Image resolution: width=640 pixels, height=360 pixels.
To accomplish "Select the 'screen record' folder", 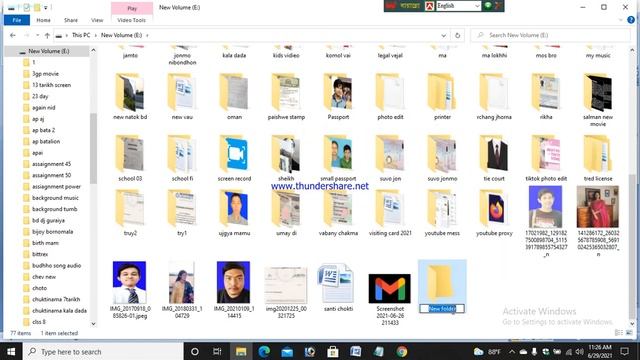I will [234, 158].
